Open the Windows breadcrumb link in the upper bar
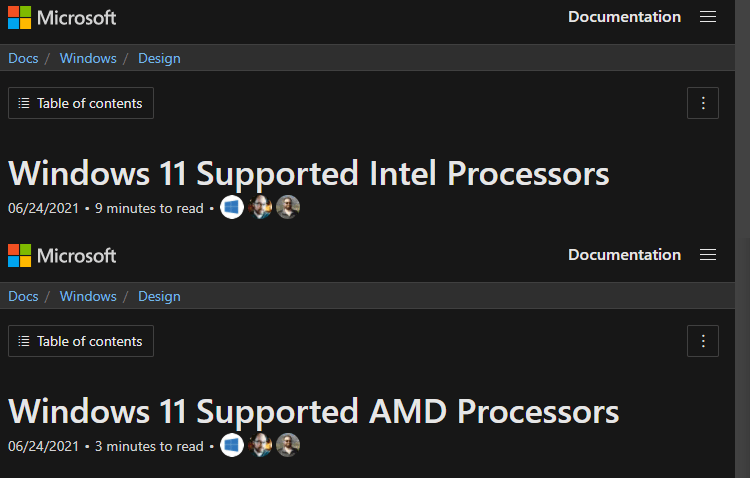The width and height of the screenshot is (750, 478). click(x=88, y=58)
